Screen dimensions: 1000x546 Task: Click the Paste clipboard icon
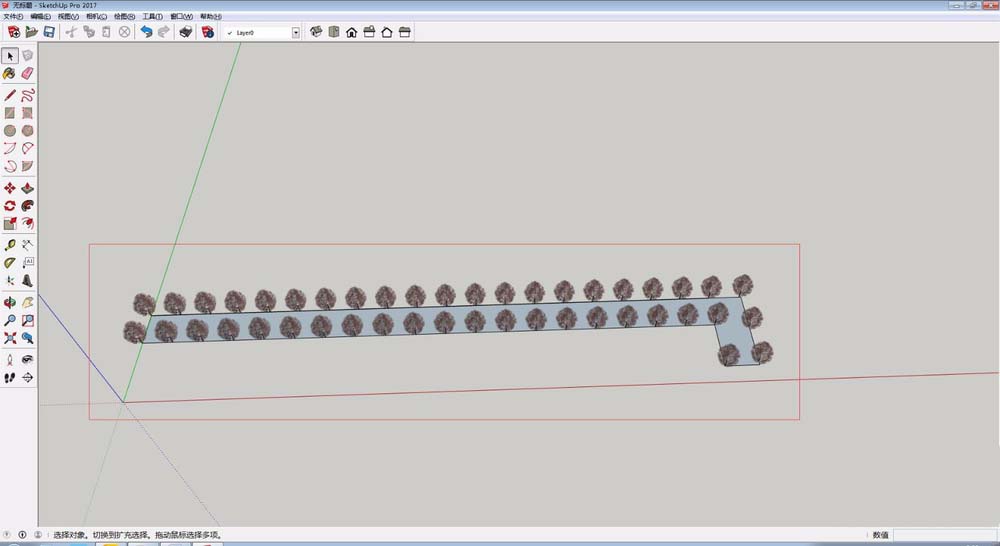[x=107, y=32]
